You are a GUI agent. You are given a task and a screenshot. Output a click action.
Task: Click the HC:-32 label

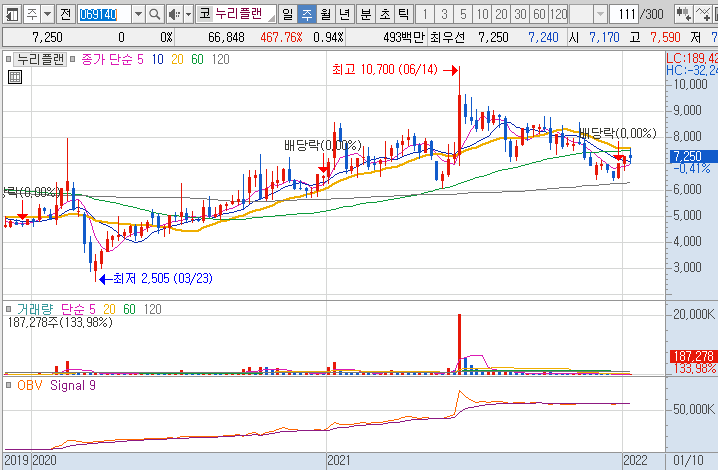coord(692,70)
